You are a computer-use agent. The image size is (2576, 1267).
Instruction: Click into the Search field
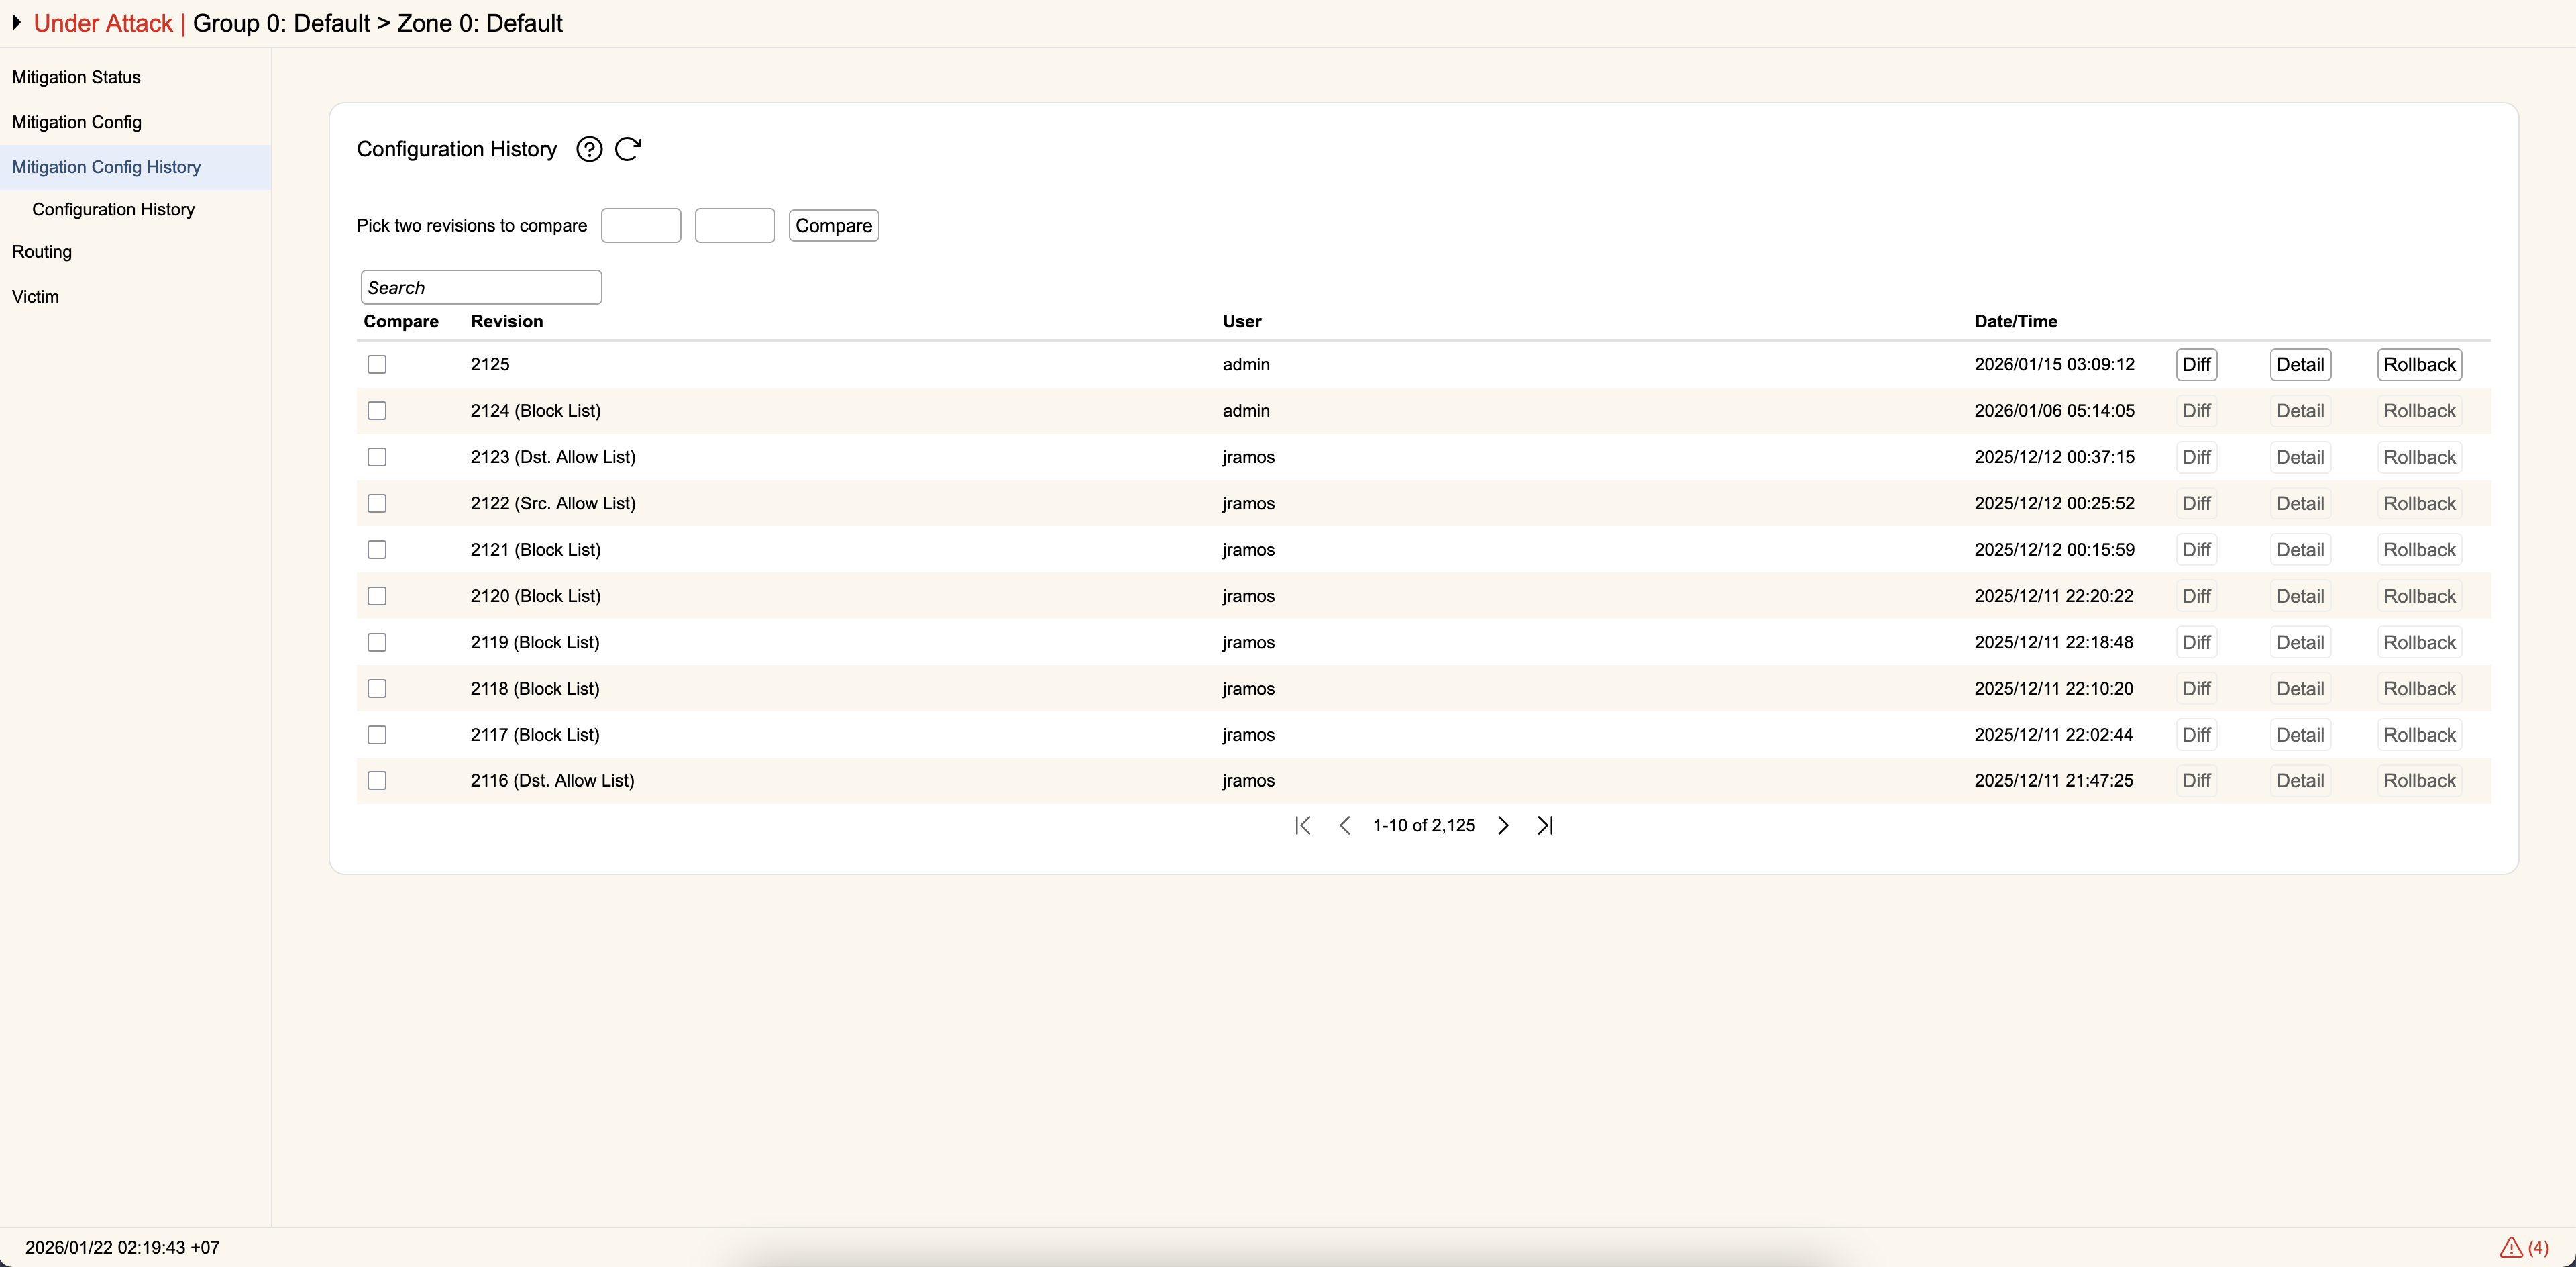(x=481, y=287)
